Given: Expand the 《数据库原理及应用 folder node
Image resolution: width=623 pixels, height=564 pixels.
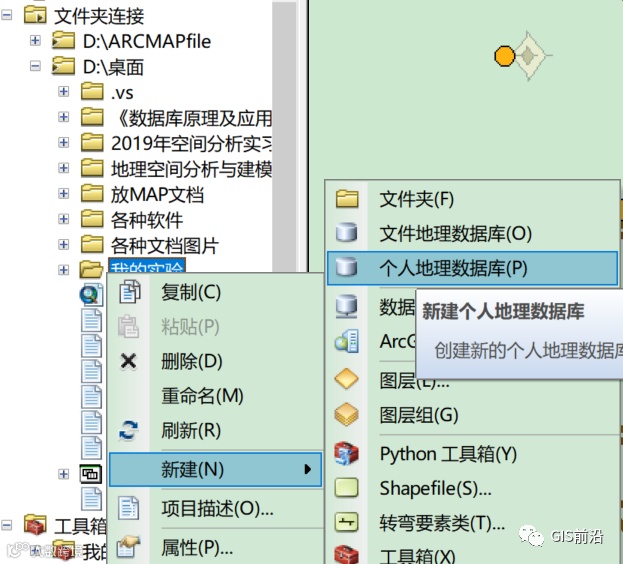Looking at the screenshot, I should [x=64, y=117].
